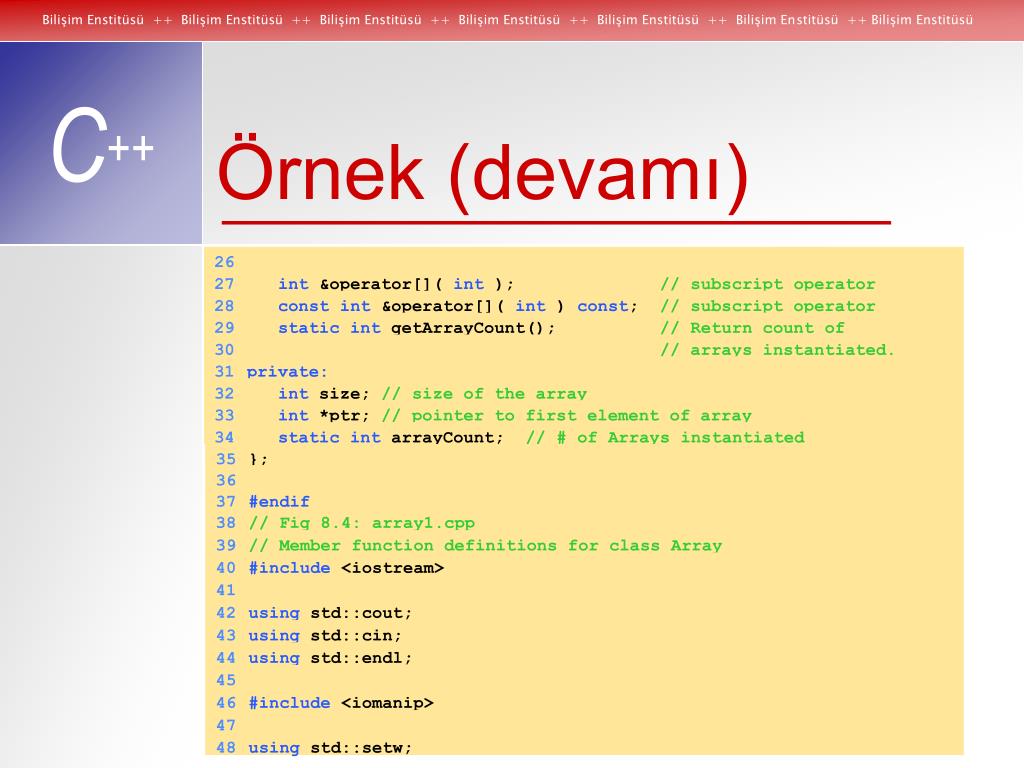Click the "// pointer to first element of array" comment
This screenshot has height=768, width=1024.
click(566, 415)
